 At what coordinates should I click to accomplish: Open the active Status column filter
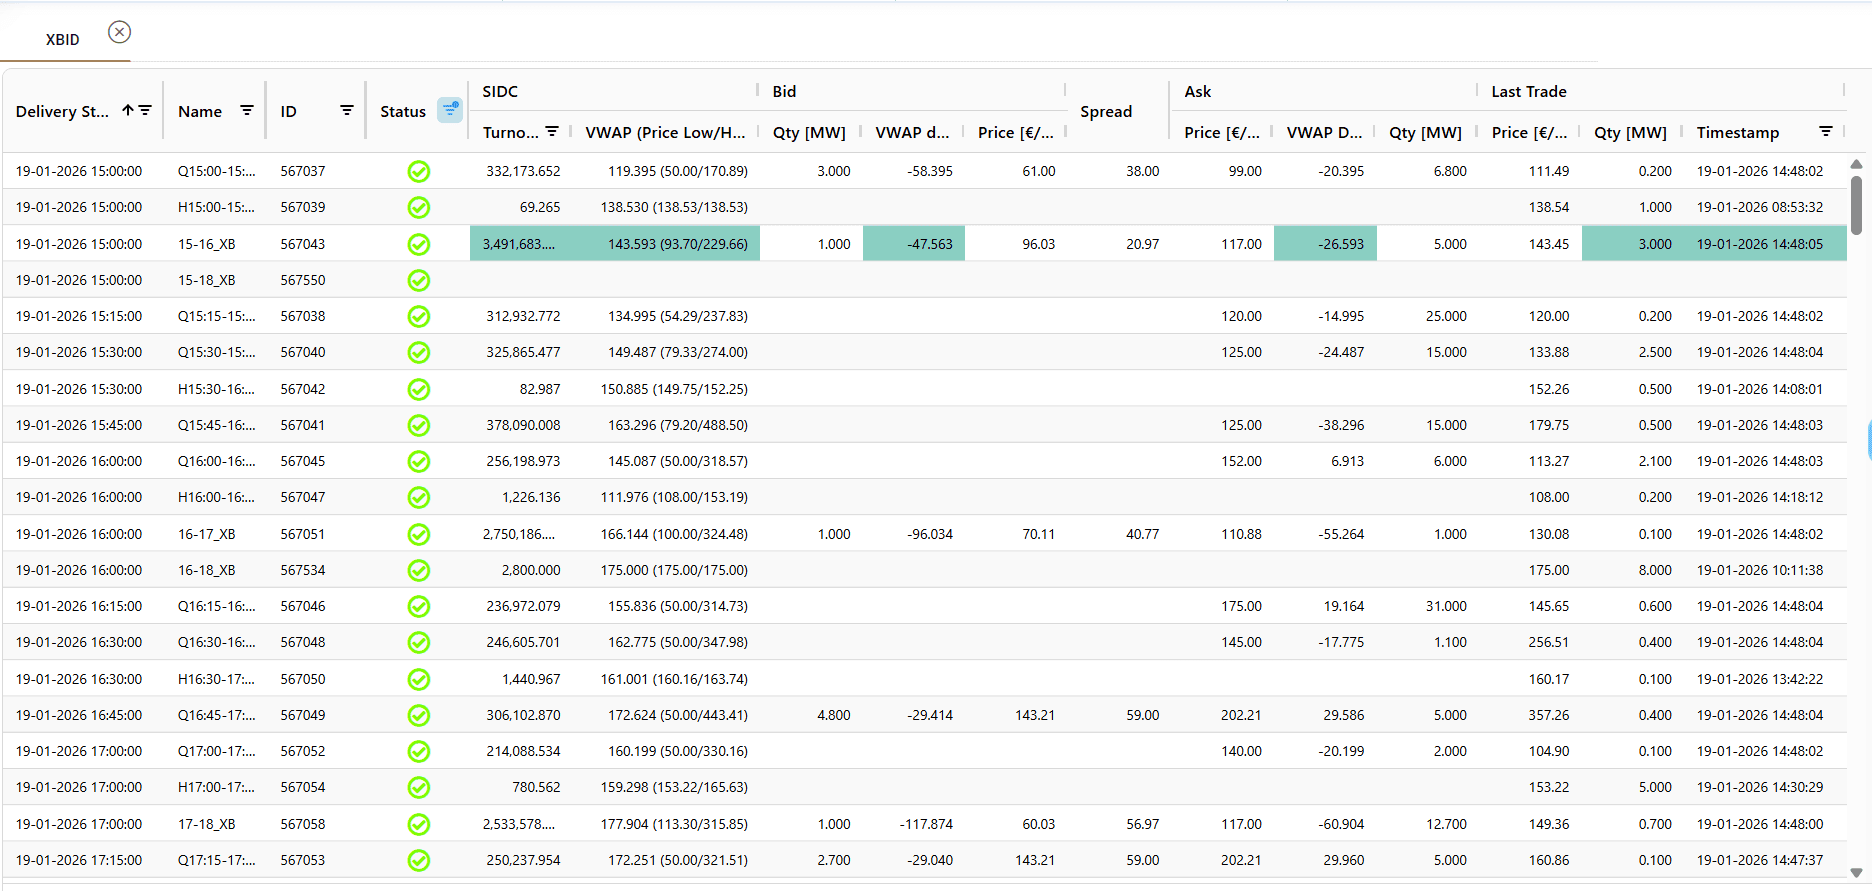450,110
